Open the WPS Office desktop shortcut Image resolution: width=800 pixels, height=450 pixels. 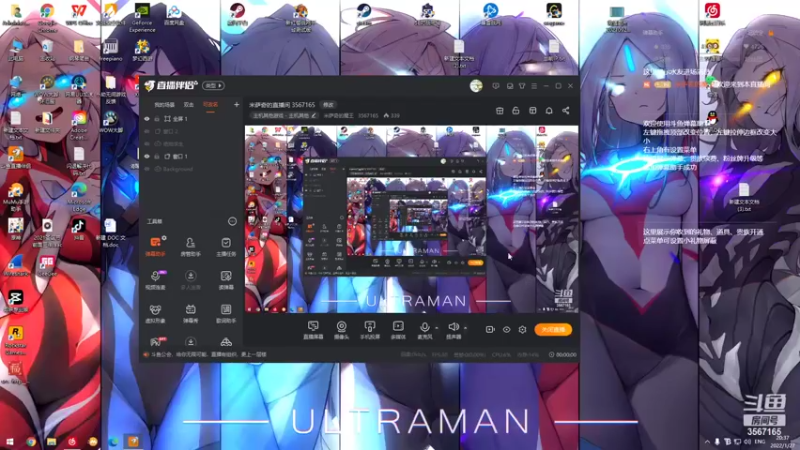[x=79, y=14]
